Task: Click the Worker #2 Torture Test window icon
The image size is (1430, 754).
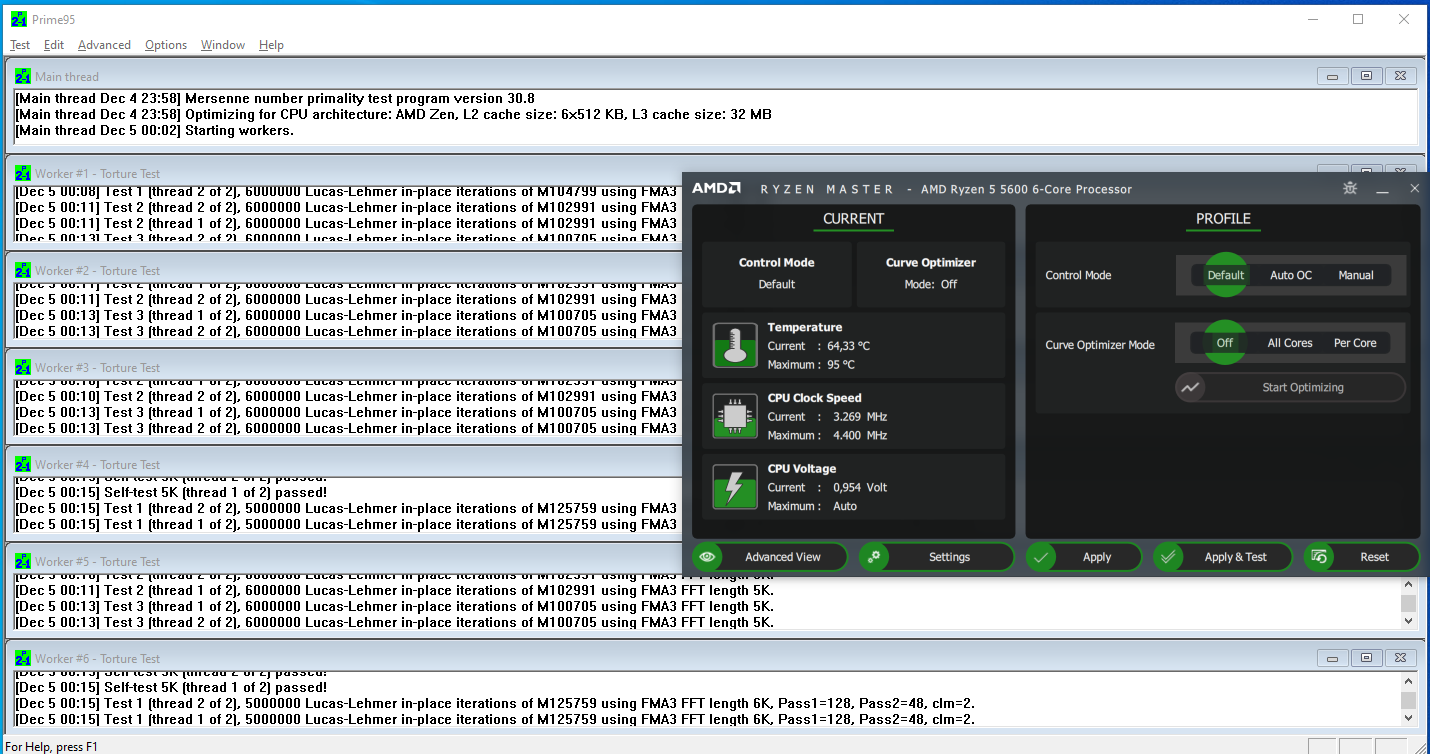Action: click(23, 270)
